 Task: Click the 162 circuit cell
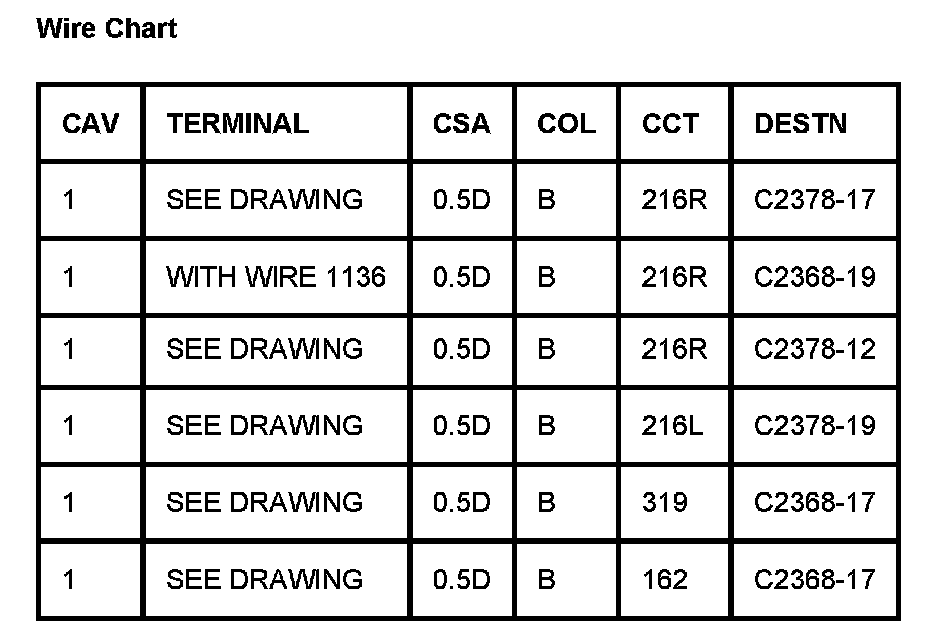click(665, 579)
